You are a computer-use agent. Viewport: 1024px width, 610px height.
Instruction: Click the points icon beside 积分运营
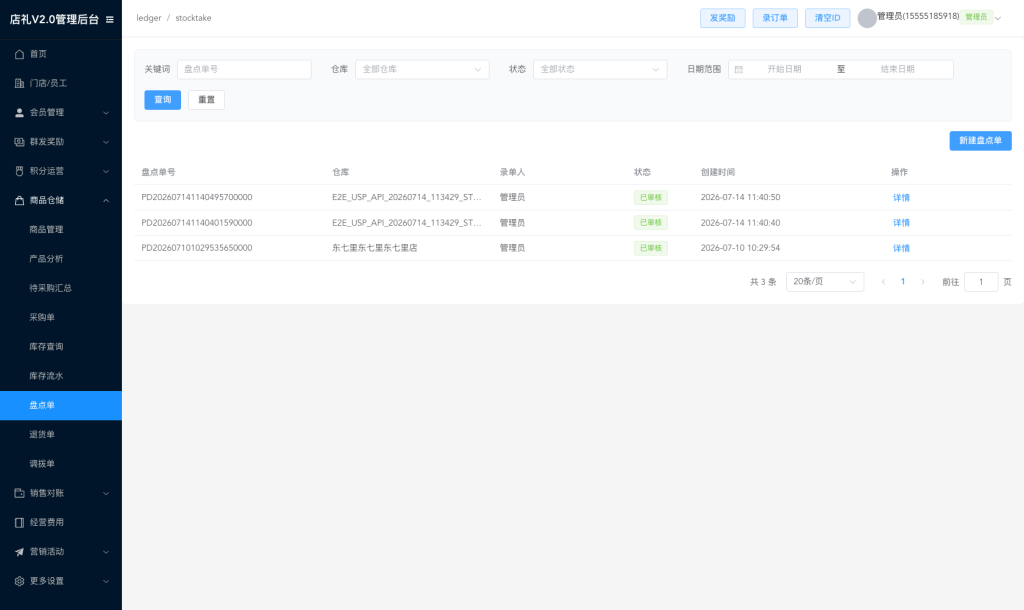click(20, 171)
